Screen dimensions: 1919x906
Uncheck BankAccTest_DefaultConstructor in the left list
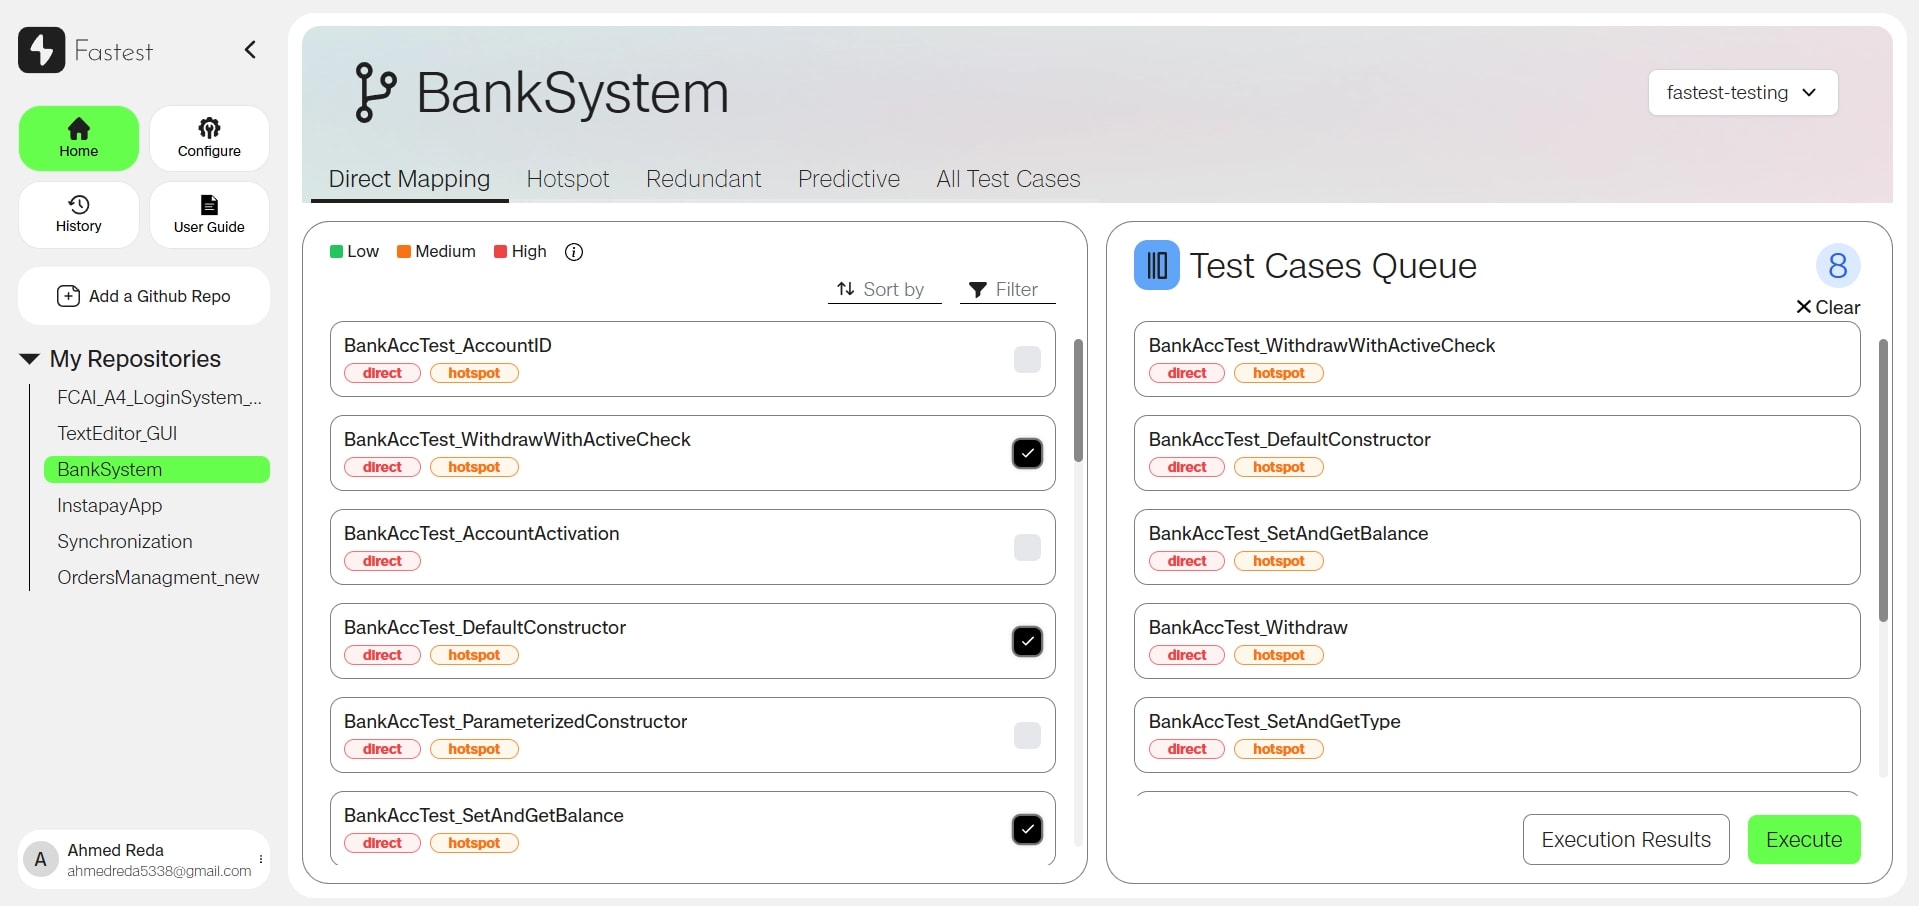(x=1027, y=642)
